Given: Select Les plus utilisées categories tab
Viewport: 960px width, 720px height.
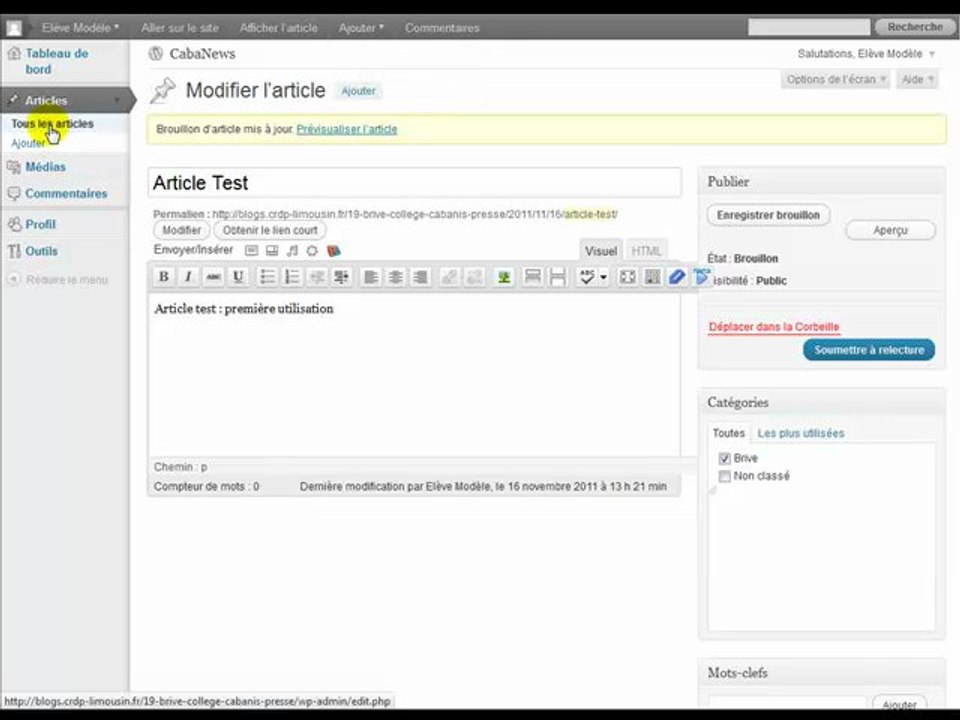Looking at the screenshot, I should point(801,433).
